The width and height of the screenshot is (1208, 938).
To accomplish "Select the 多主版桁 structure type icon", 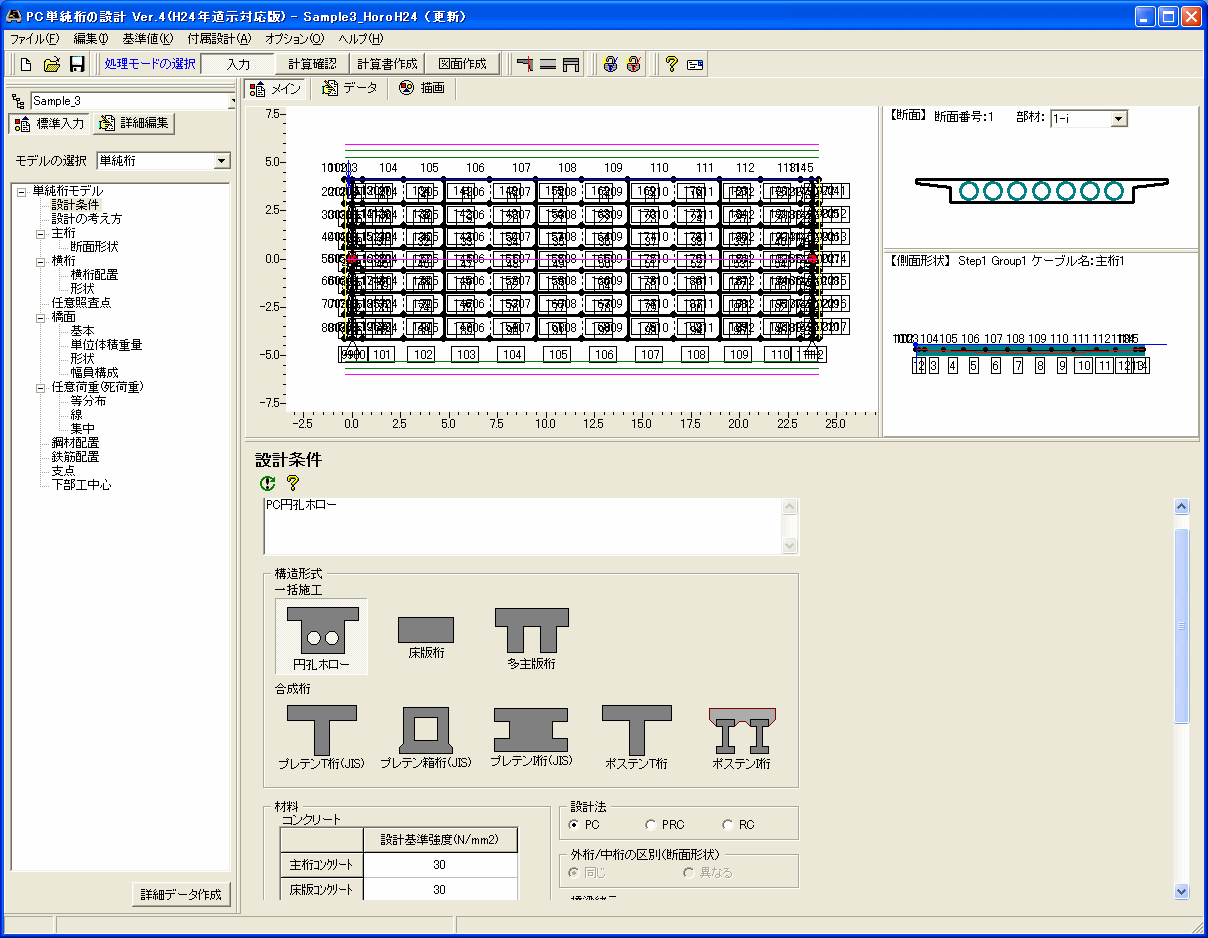I will pos(531,637).
